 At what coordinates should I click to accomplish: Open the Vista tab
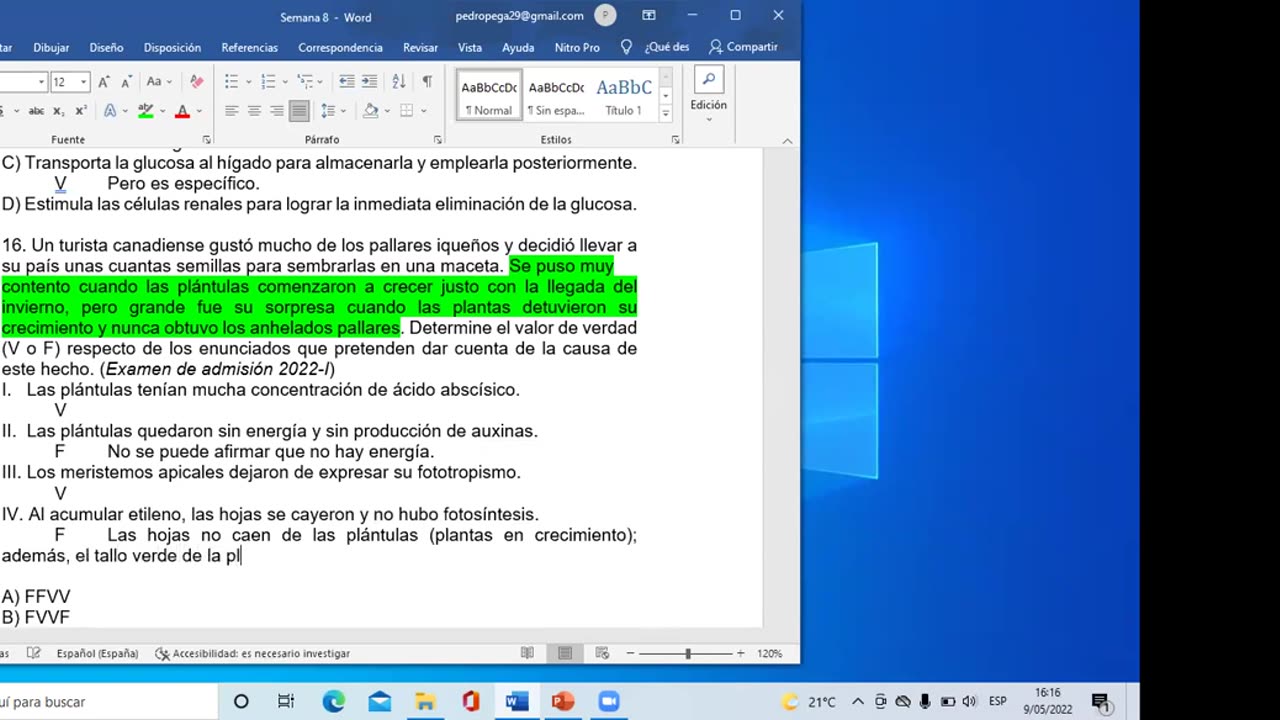pyautogui.click(x=470, y=47)
